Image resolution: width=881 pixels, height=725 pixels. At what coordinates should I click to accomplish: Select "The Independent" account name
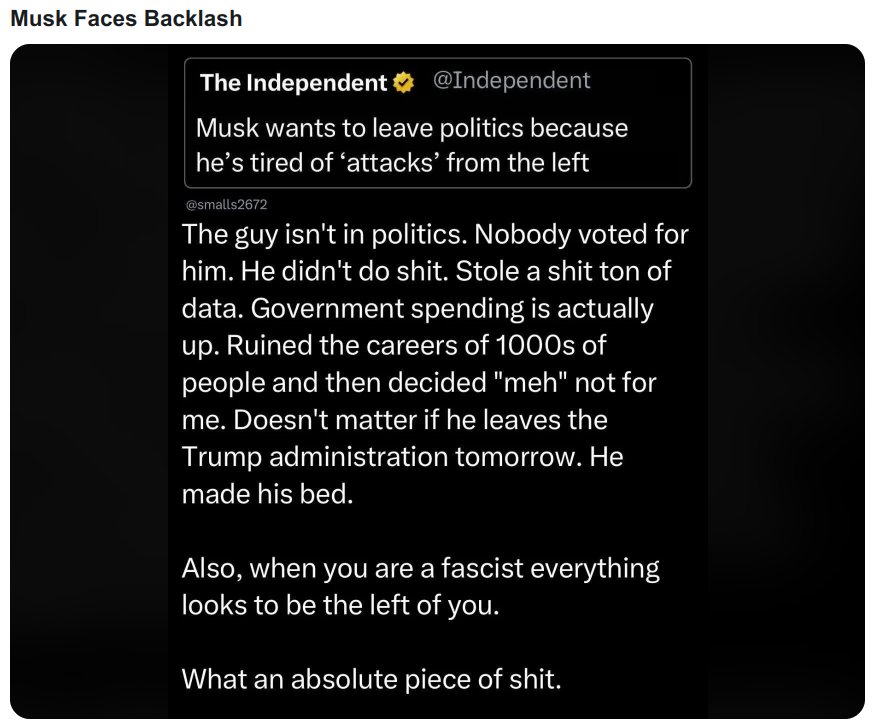pos(293,83)
